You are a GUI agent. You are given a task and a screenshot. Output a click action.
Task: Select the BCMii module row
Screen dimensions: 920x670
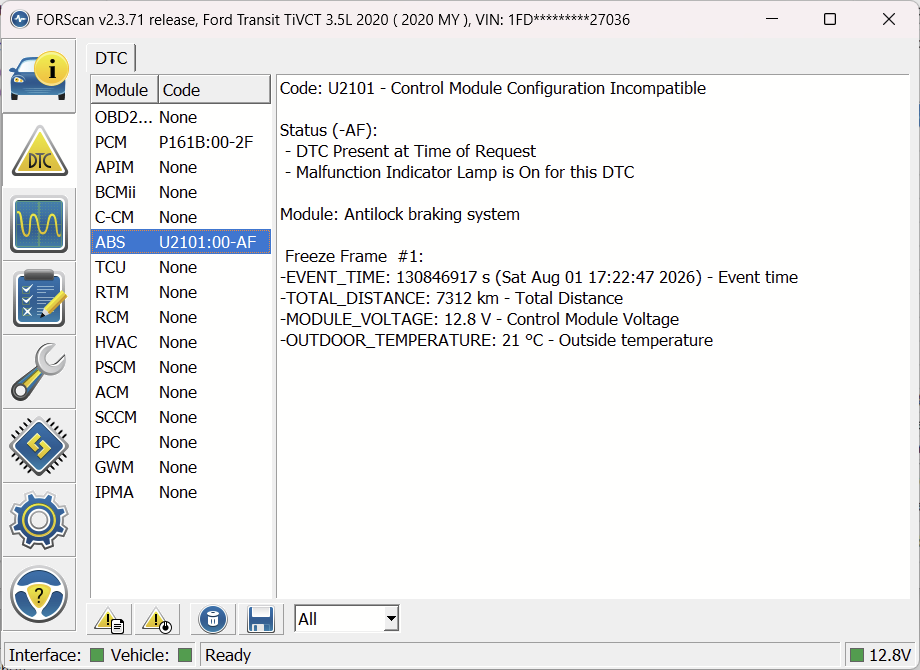click(x=181, y=192)
